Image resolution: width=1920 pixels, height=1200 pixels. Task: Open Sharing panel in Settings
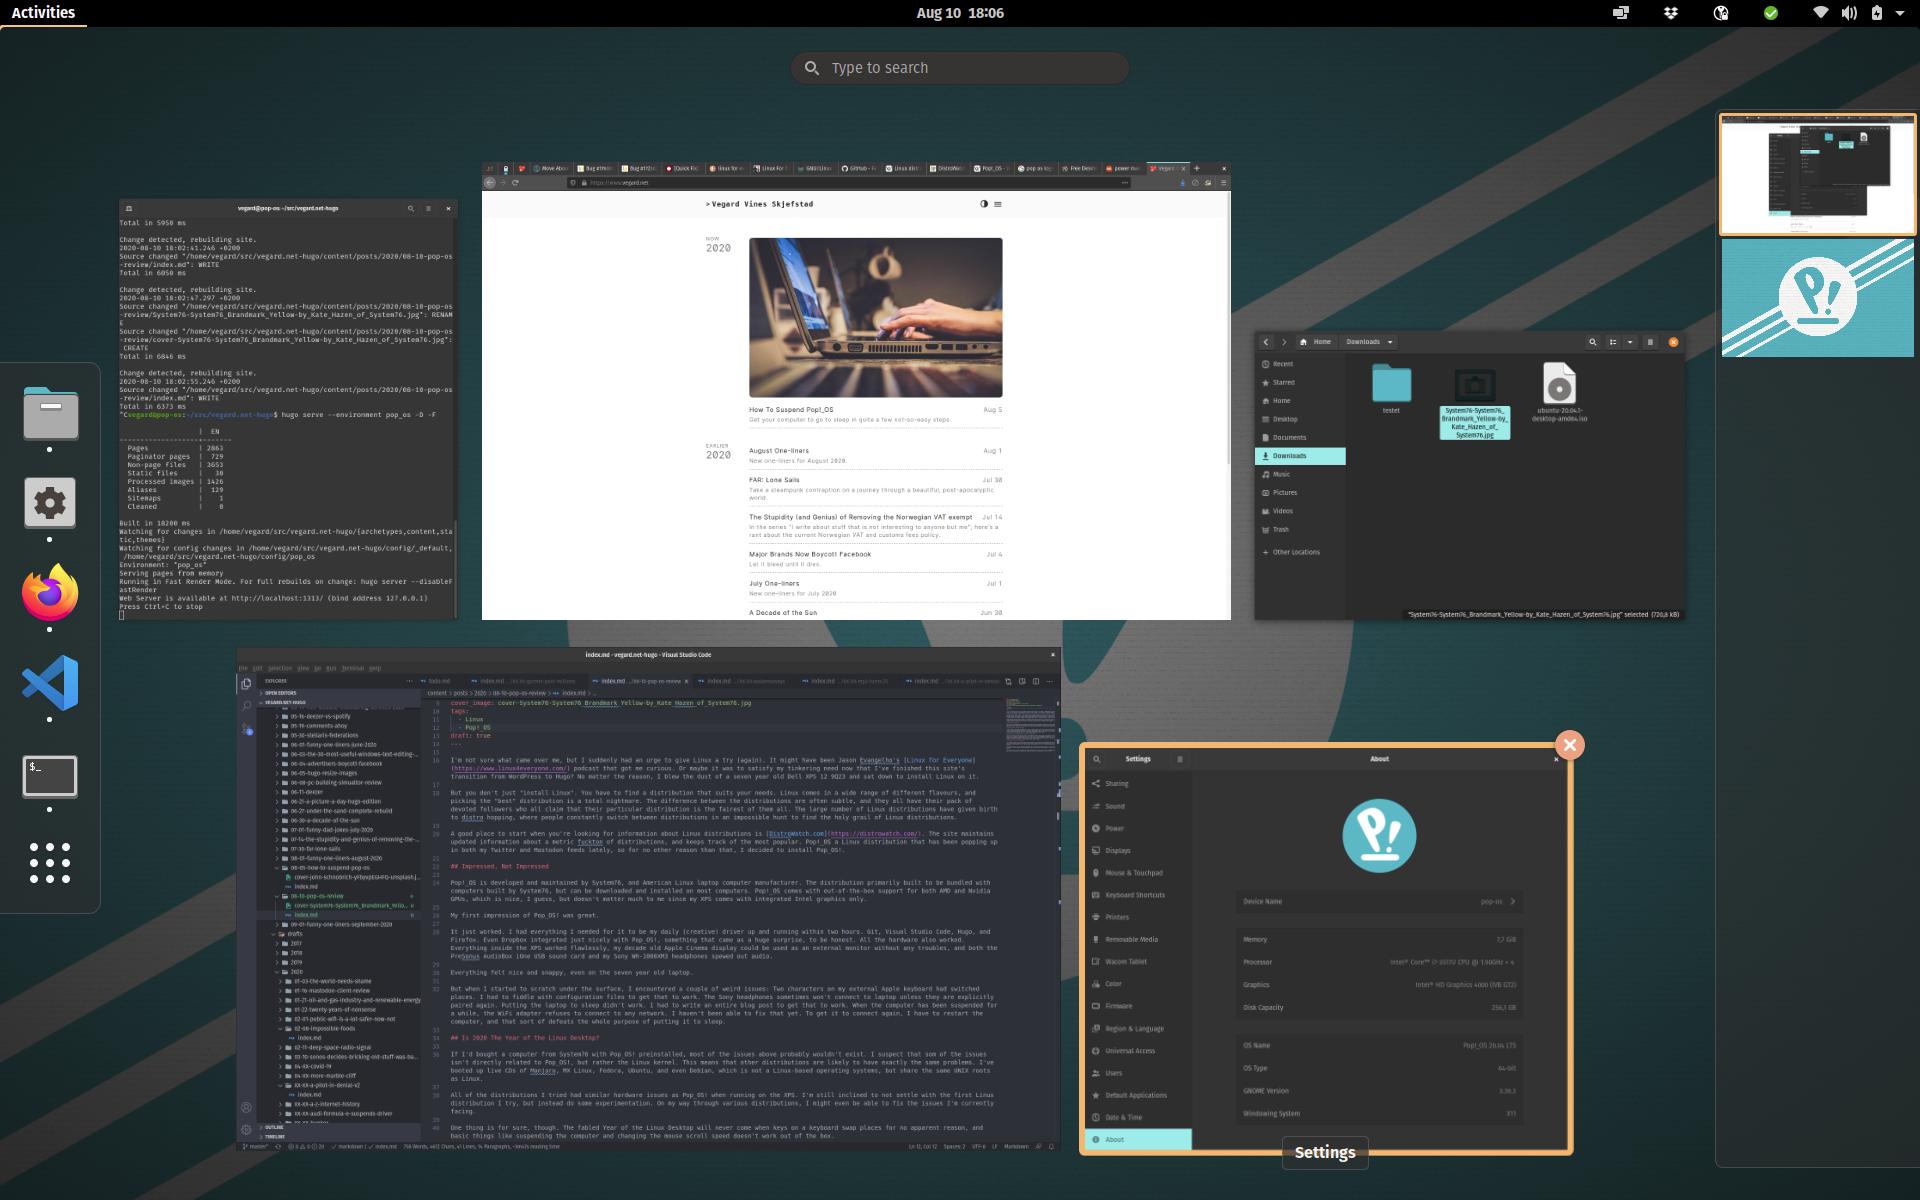click(1138, 784)
